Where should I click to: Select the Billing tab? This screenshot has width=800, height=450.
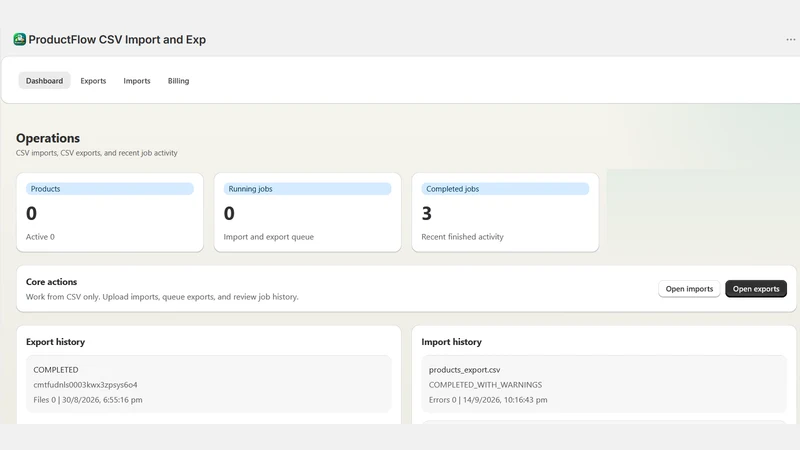pyautogui.click(x=179, y=81)
